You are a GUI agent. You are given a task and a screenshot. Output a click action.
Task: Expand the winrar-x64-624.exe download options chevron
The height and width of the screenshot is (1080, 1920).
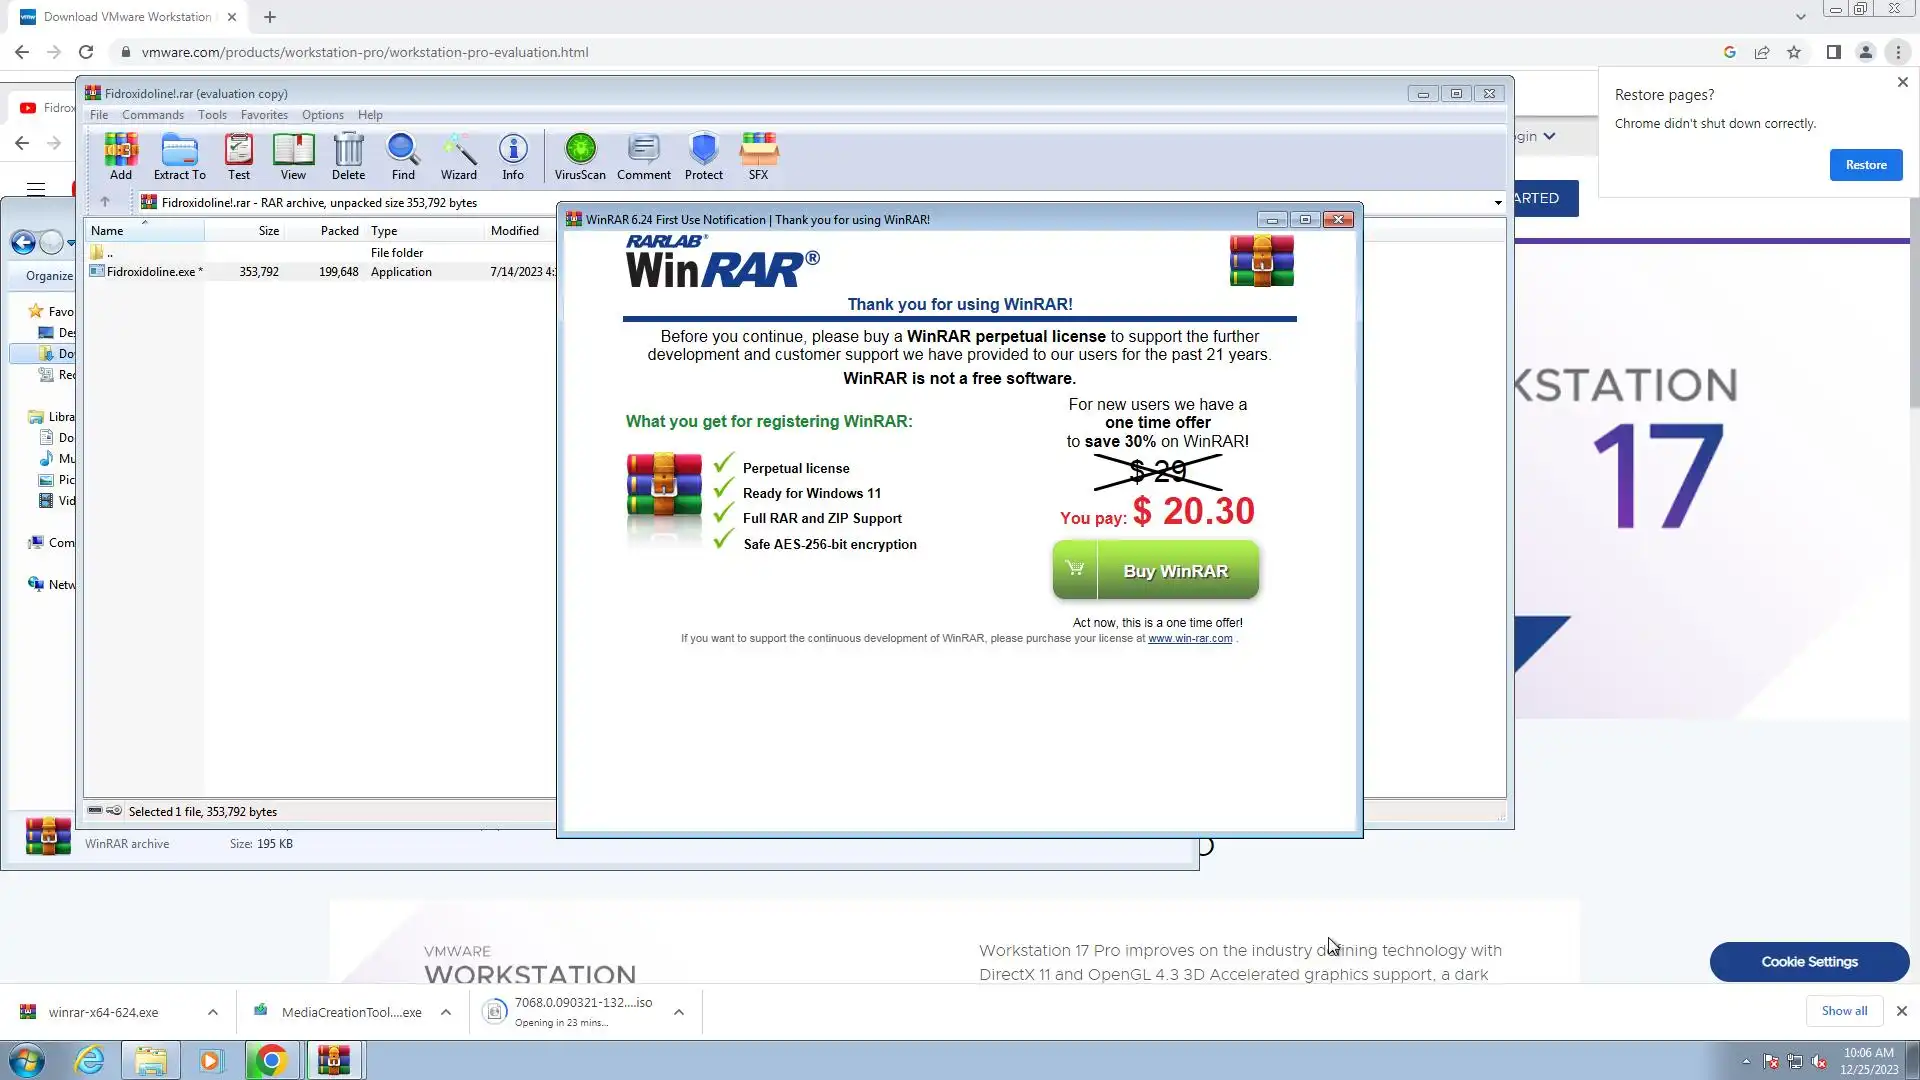213,1012
